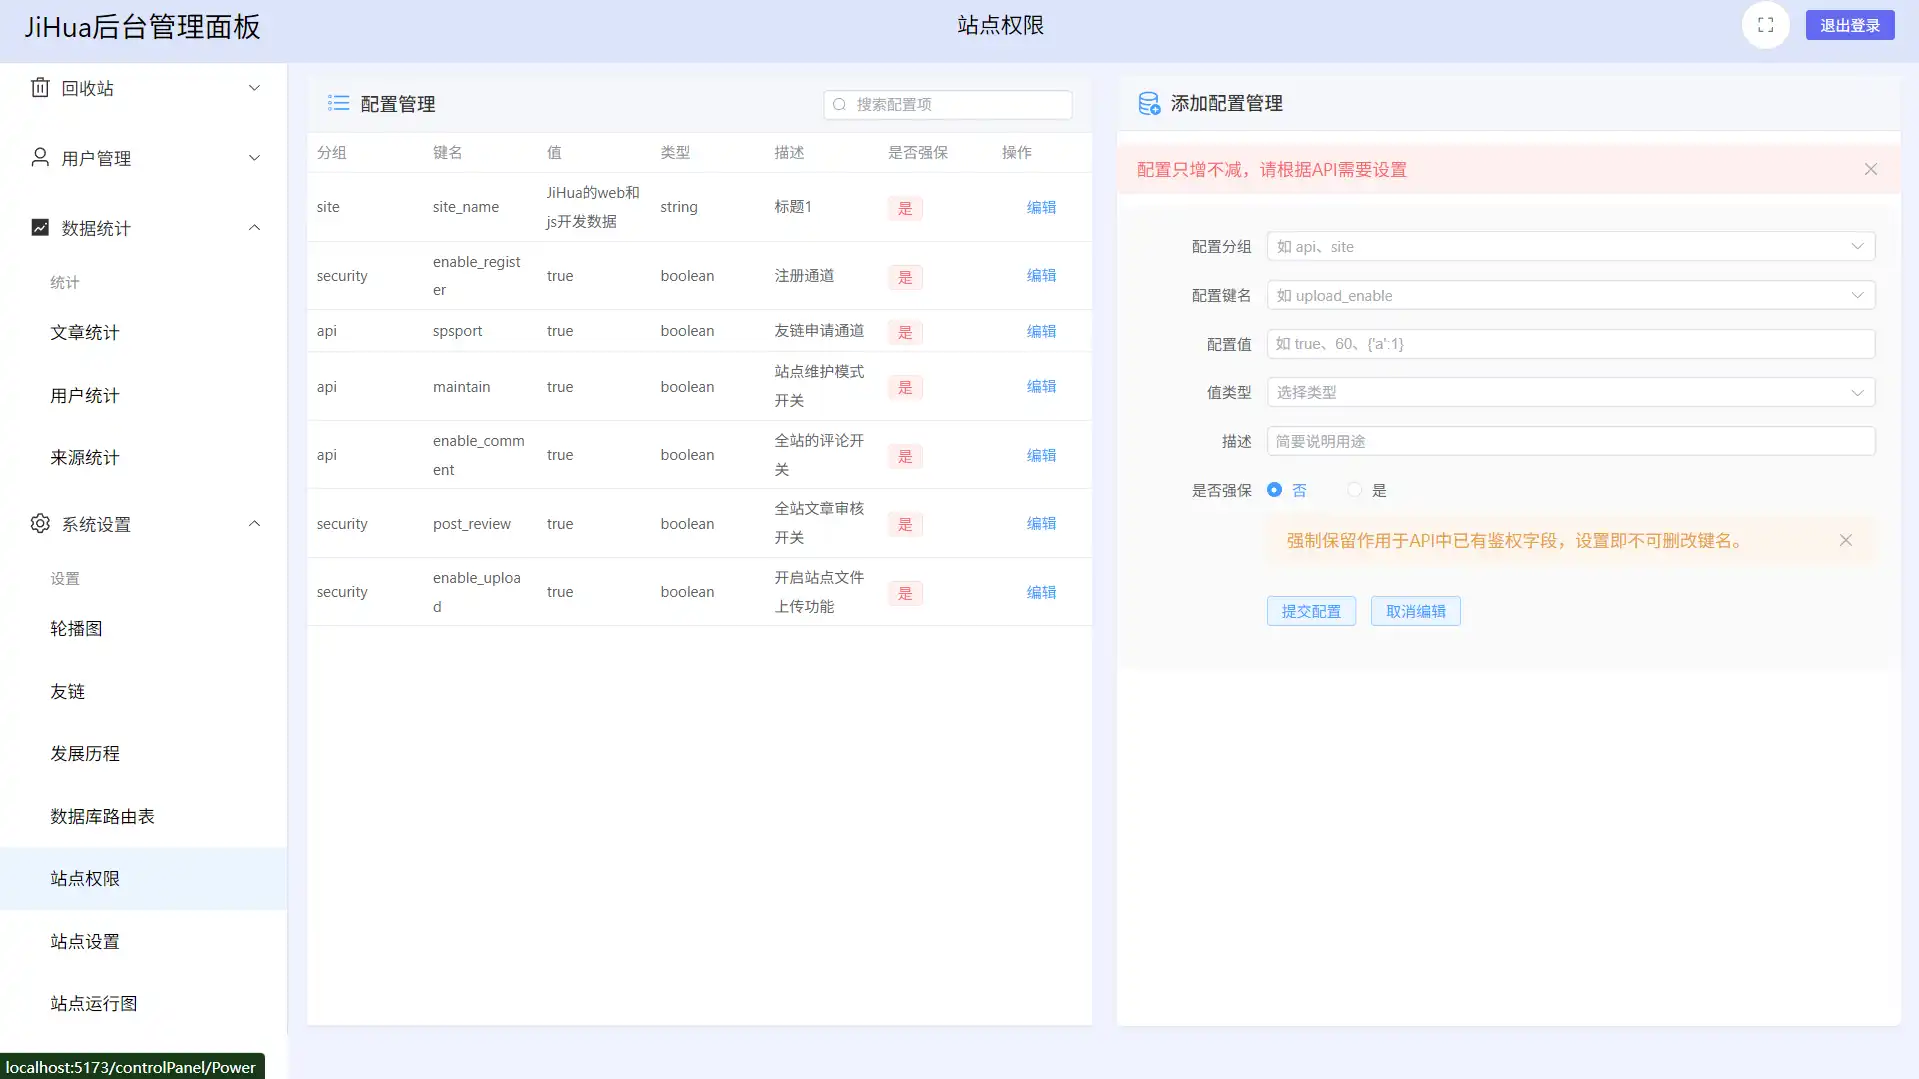The image size is (1919, 1079).
Task: Open 站点设置 in the sidebar menu
Action: point(84,941)
